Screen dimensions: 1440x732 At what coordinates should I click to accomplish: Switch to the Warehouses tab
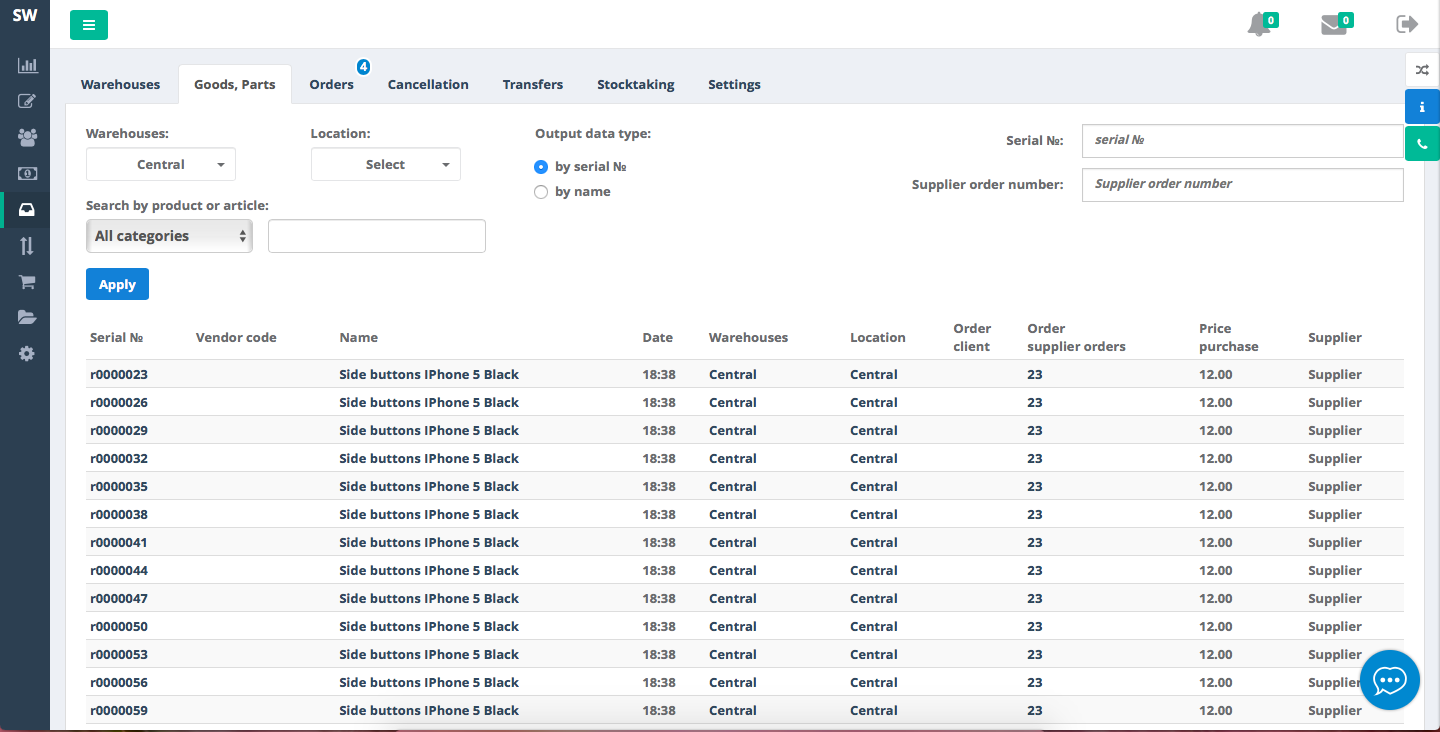pyautogui.click(x=120, y=85)
